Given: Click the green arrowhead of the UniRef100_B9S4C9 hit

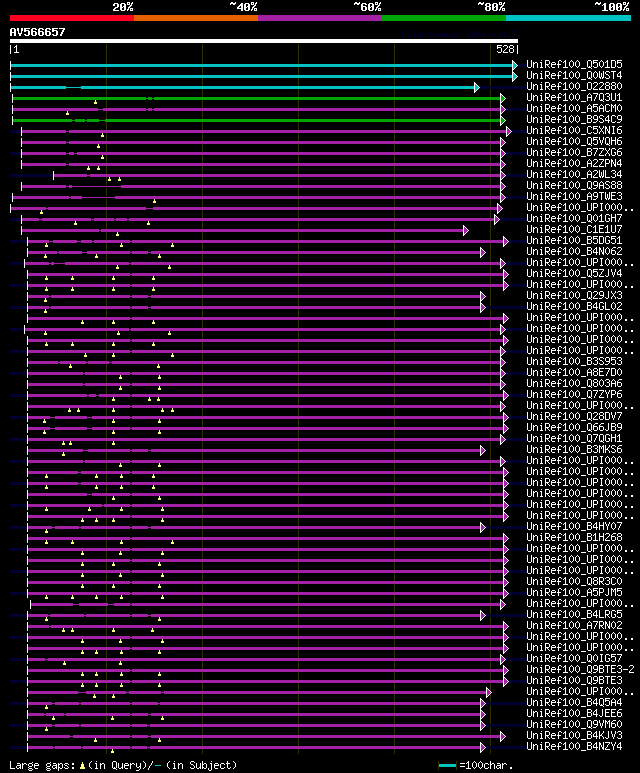Looking at the screenshot, I should click(x=503, y=120).
